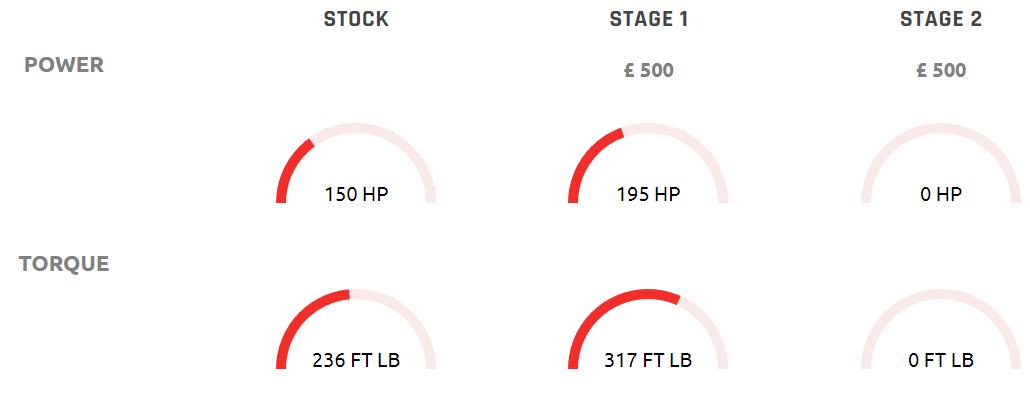
Task: Click the Stage 2 £ 500 price
Action: pos(941,70)
